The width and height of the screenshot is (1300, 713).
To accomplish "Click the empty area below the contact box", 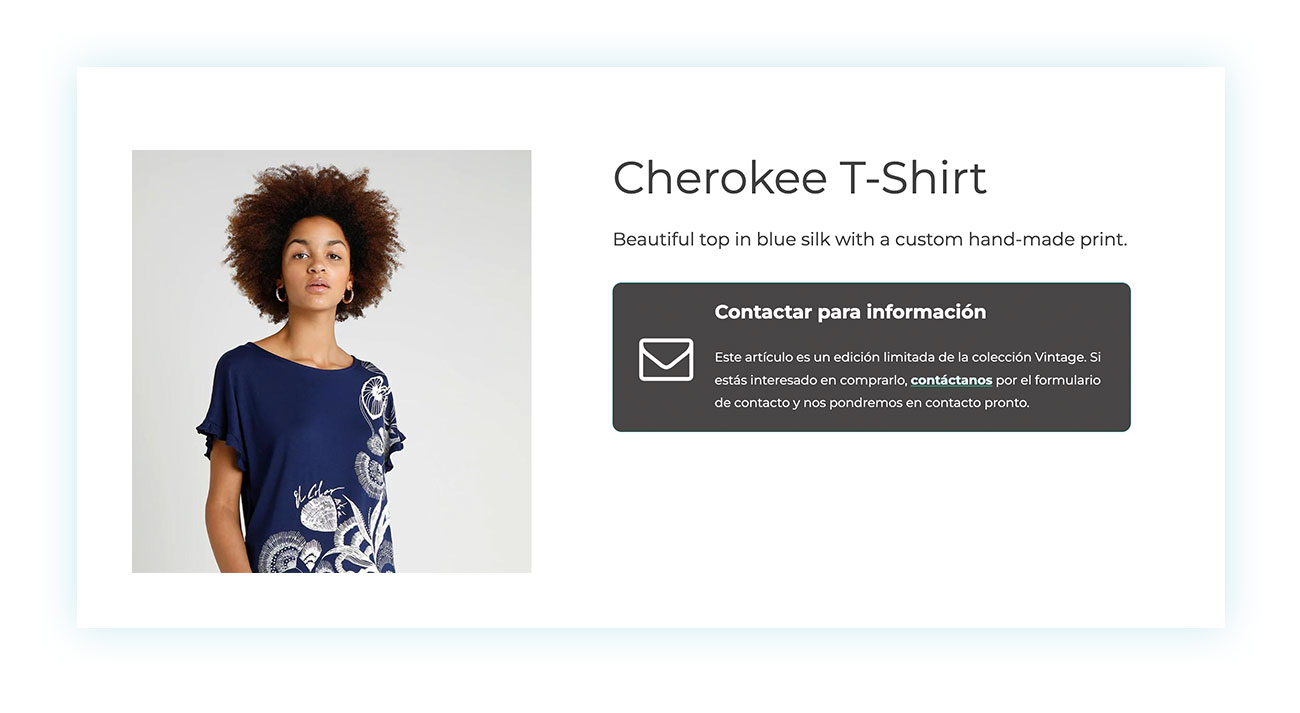I will [x=871, y=520].
